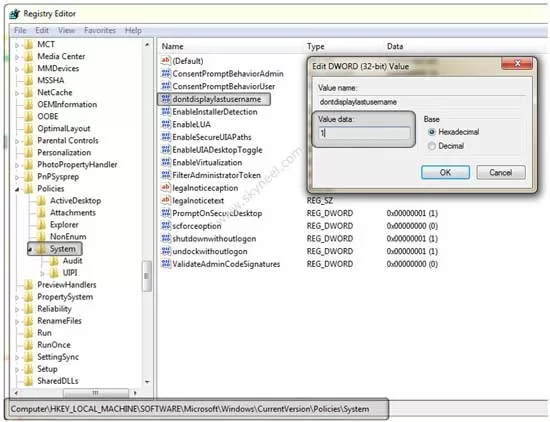Image resolution: width=550 pixels, height=422 pixels.
Task: Select the string icon next to legalnoticecaption
Action: coord(166,187)
